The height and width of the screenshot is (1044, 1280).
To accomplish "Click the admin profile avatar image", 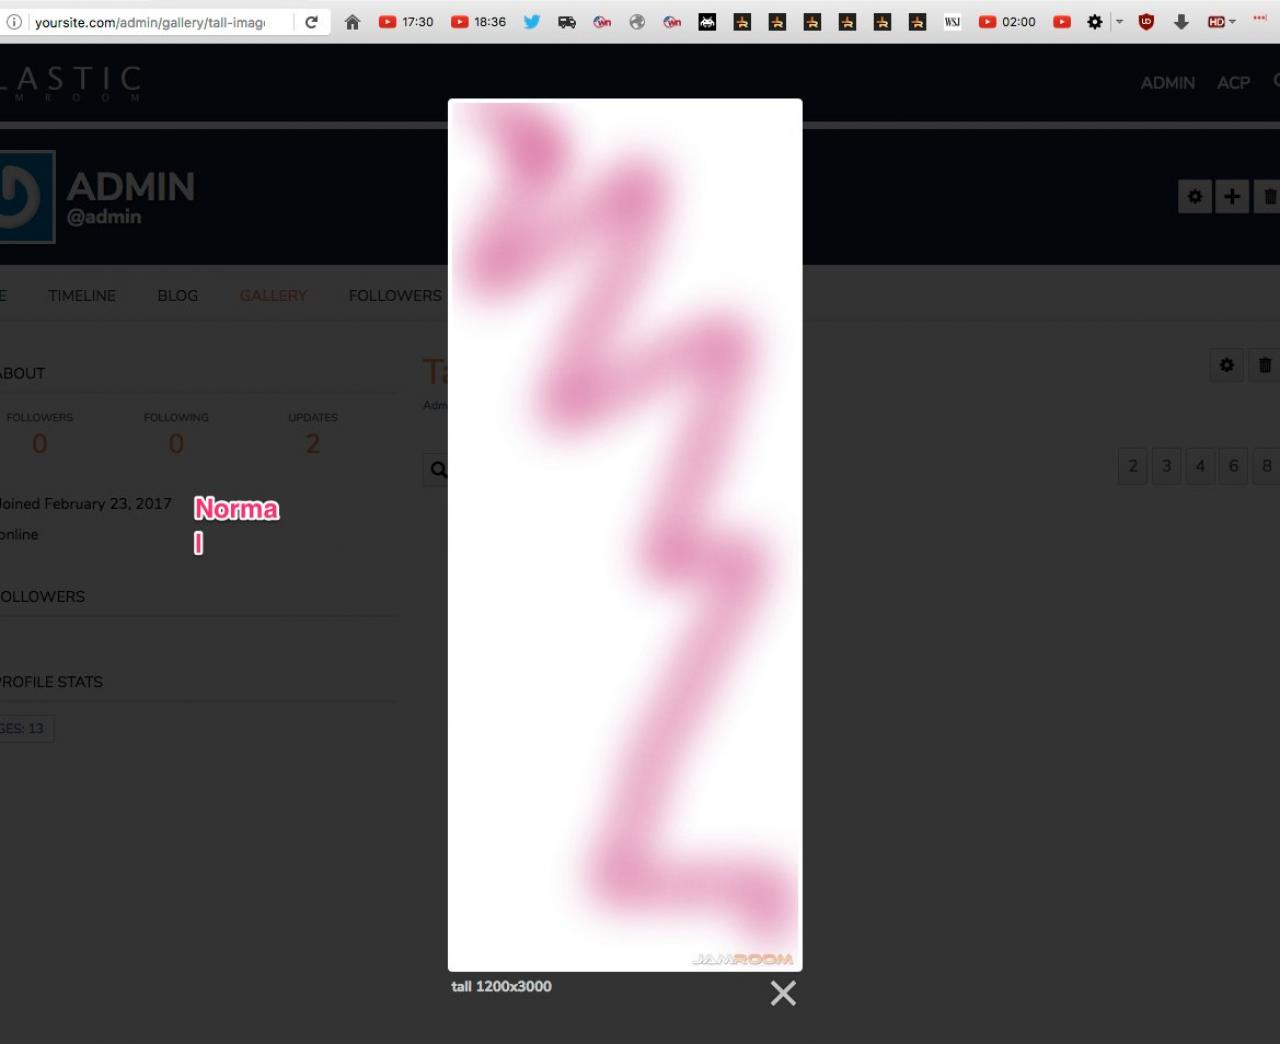I will [x=27, y=197].
